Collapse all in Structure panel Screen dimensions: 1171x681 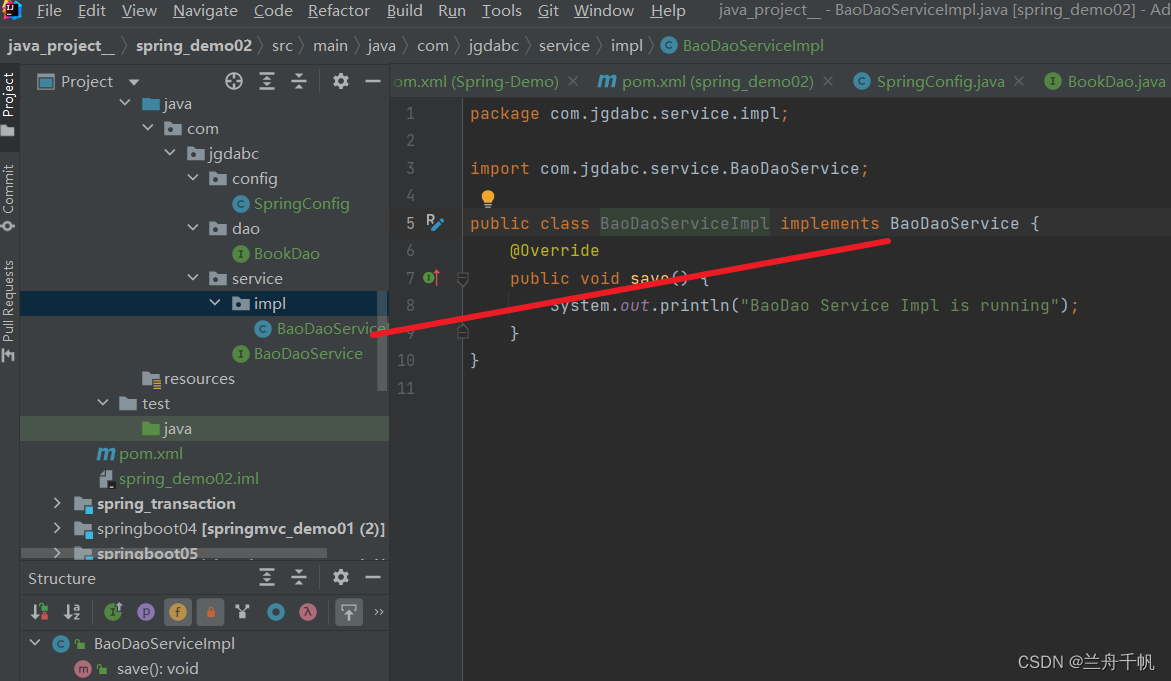(x=299, y=577)
